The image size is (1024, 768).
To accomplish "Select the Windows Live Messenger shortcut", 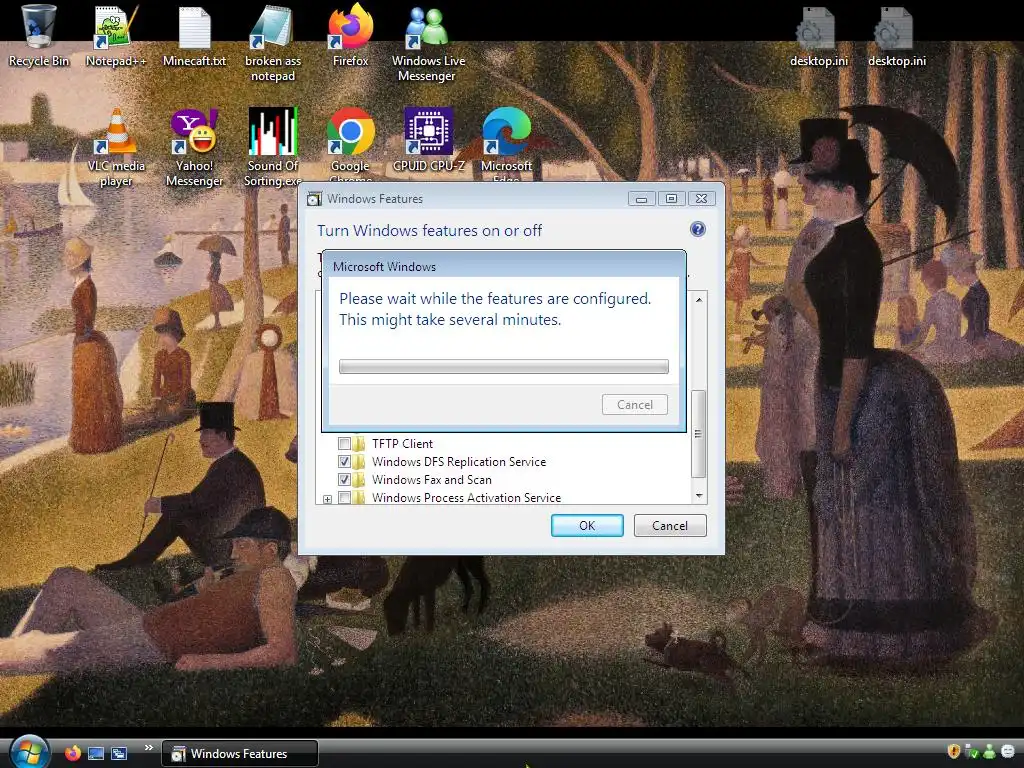I will [428, 43].
